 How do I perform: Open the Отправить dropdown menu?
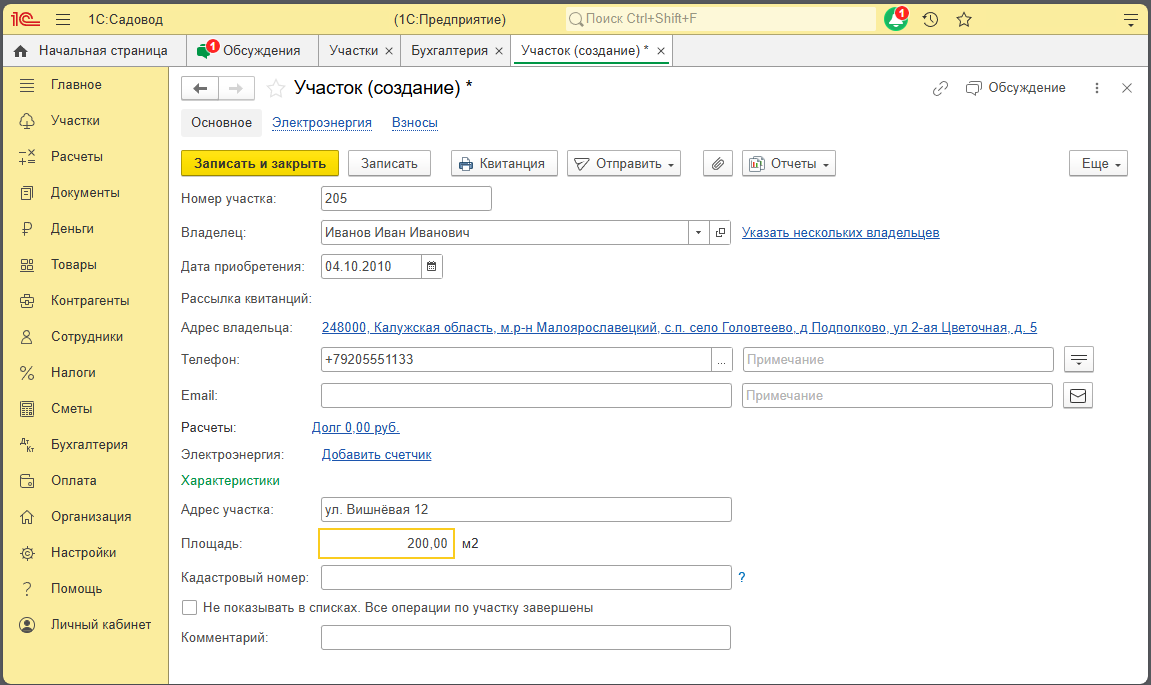point(624,164)
